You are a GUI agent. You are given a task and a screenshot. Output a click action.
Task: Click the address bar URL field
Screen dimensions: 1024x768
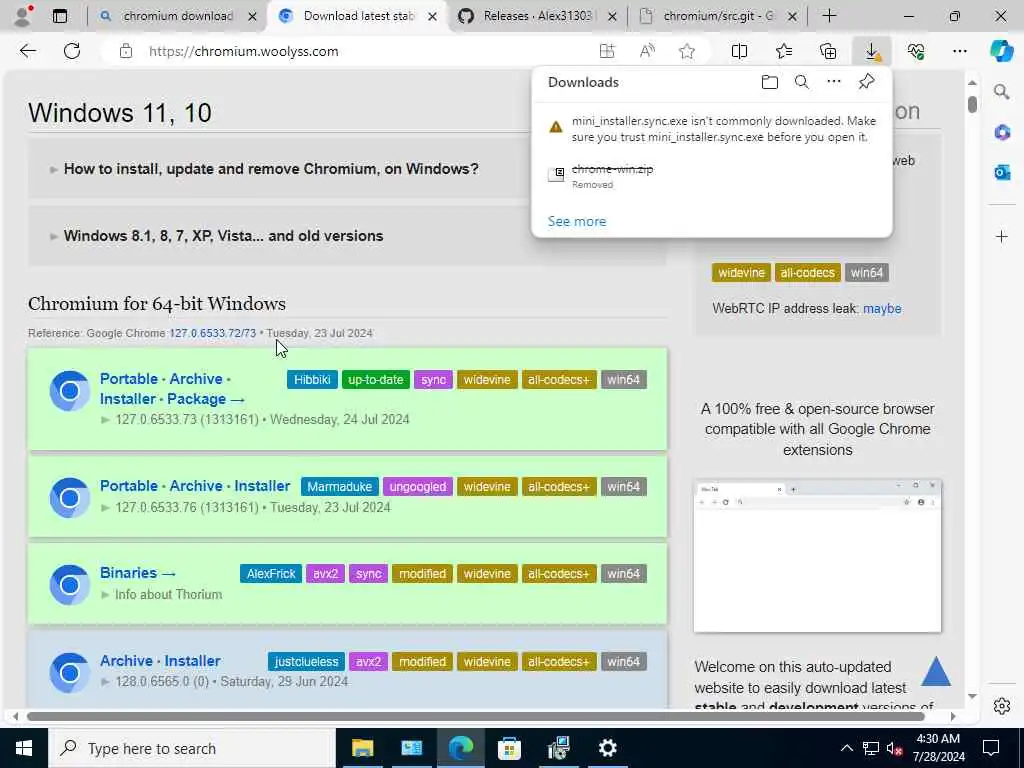click(366, 51)
